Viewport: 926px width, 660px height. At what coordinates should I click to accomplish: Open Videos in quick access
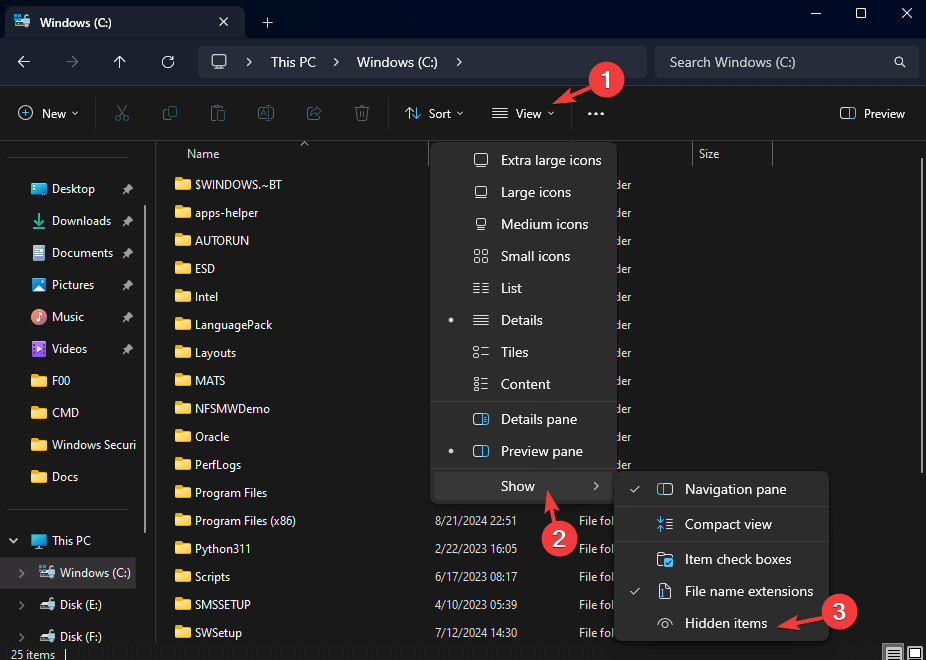click(70, 349)
